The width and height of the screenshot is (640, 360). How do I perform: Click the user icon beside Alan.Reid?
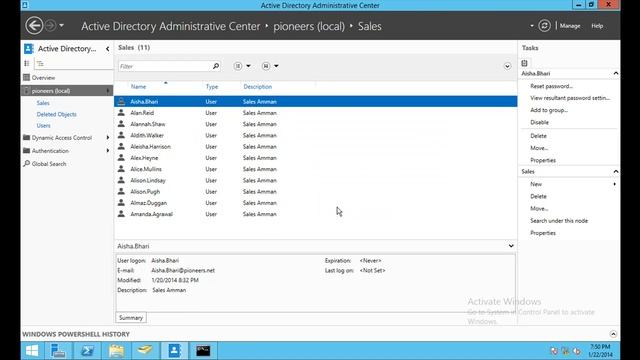(x=121, y=112)
